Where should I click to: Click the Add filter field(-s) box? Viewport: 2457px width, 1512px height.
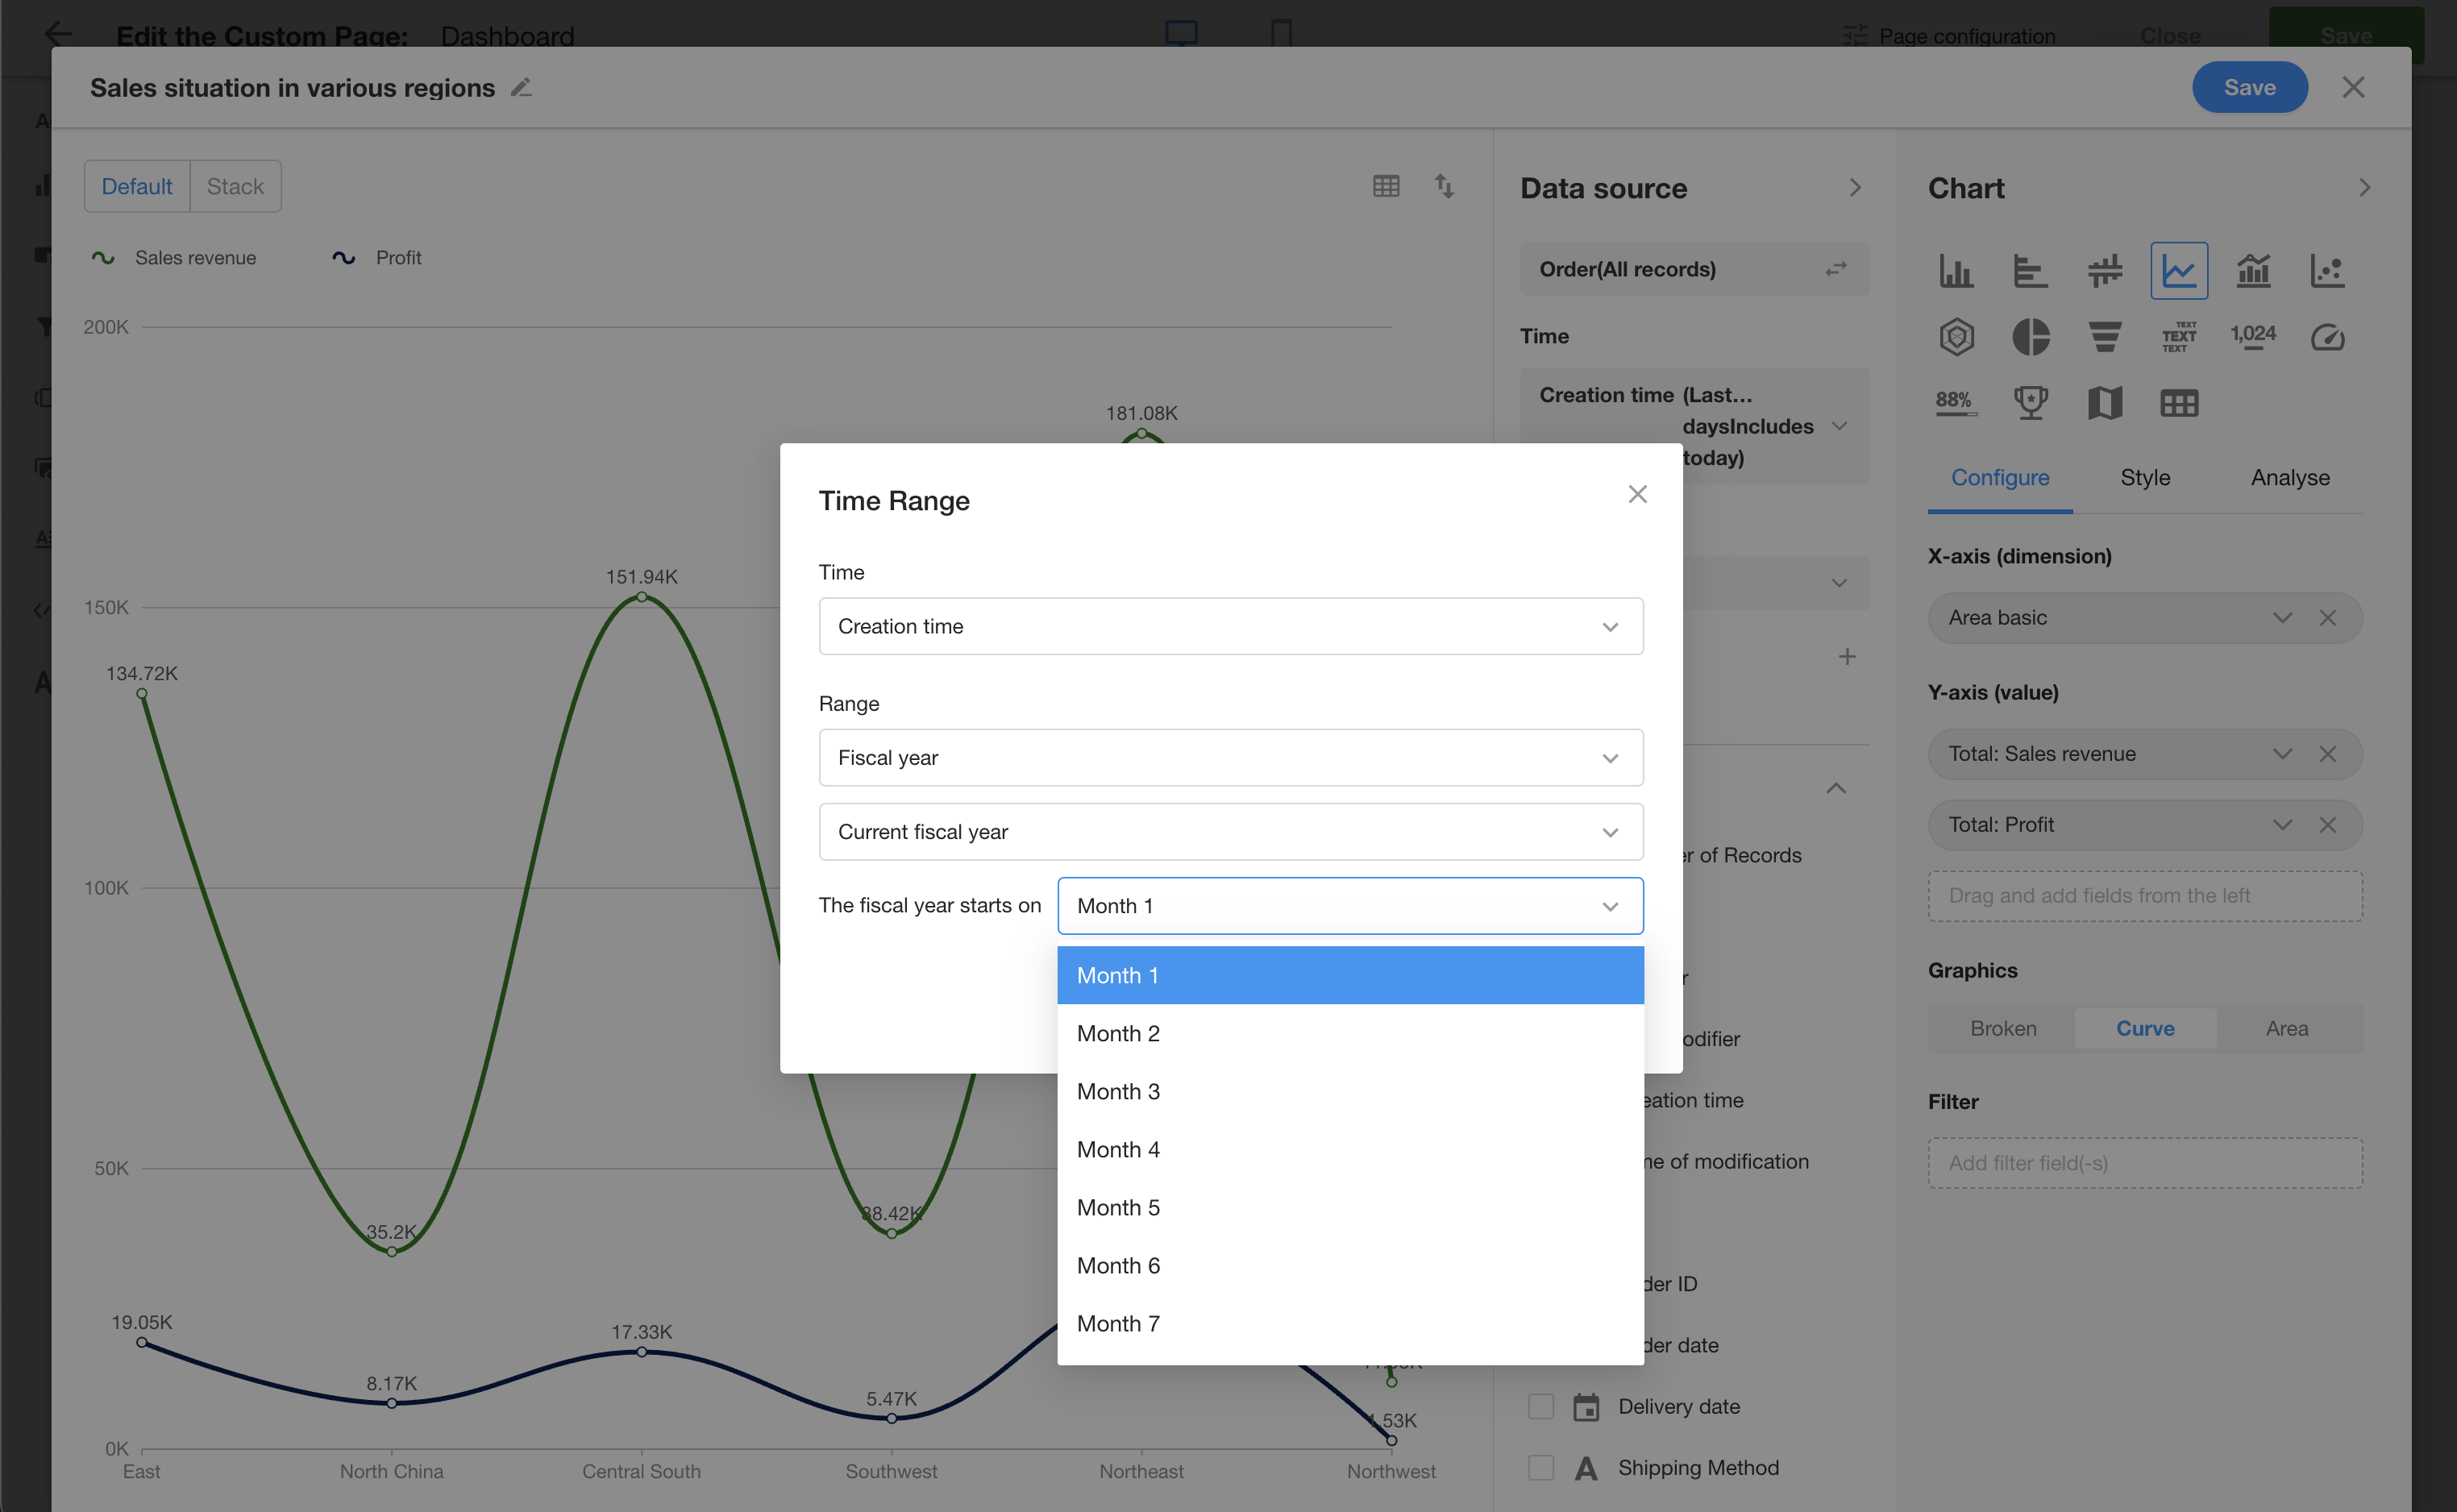coord(2145,1162)
